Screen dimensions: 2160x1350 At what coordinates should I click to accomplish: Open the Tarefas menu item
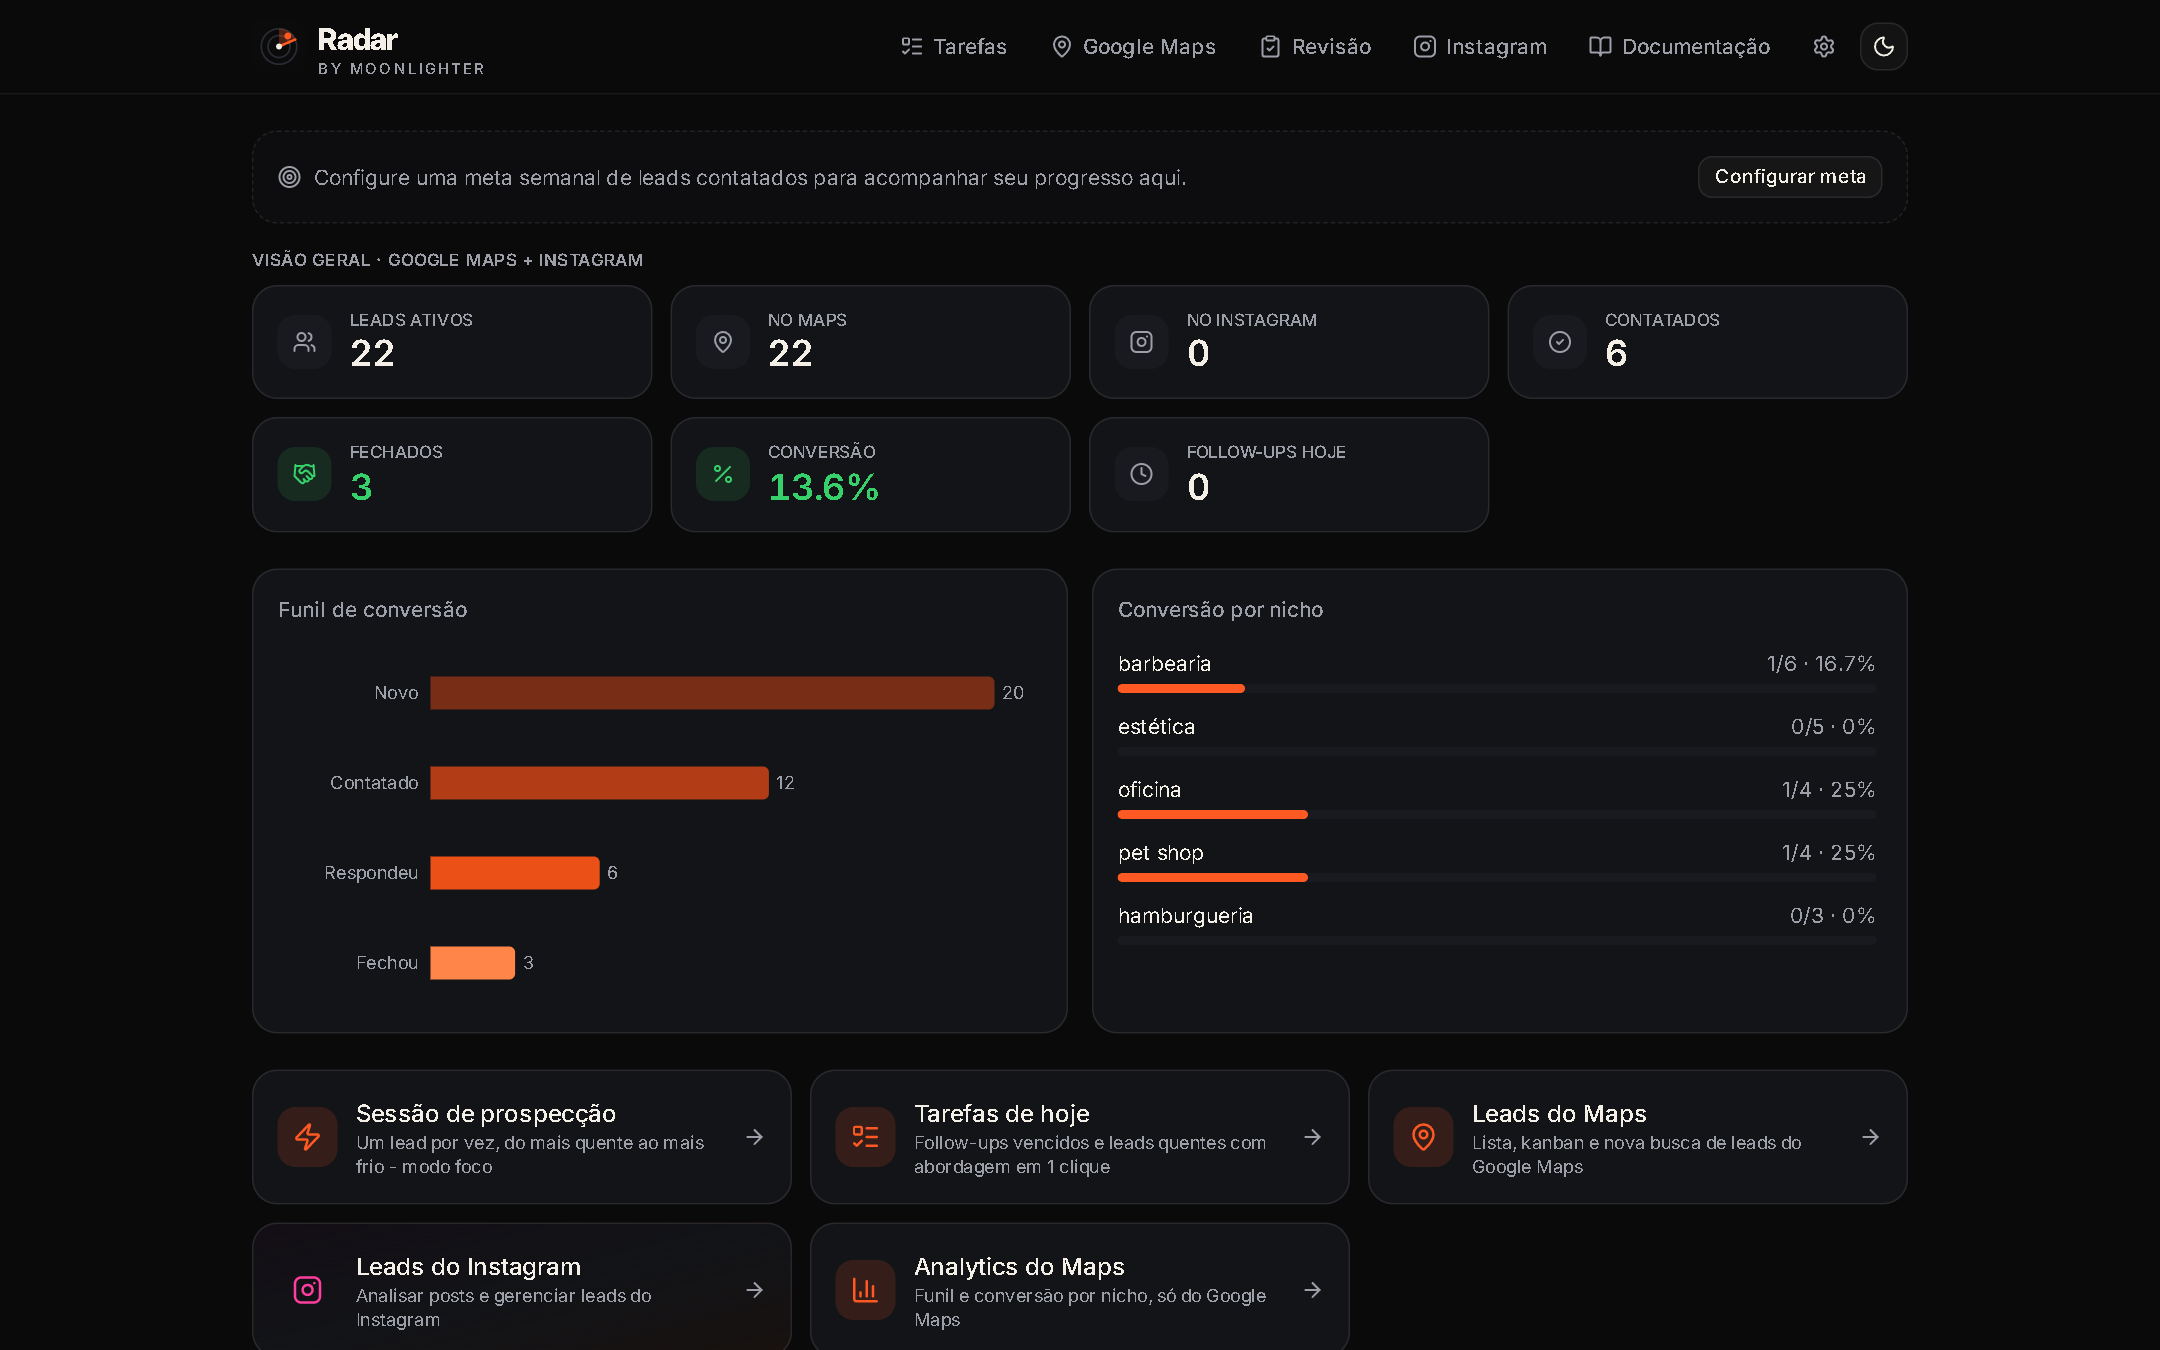pos(953,47)
